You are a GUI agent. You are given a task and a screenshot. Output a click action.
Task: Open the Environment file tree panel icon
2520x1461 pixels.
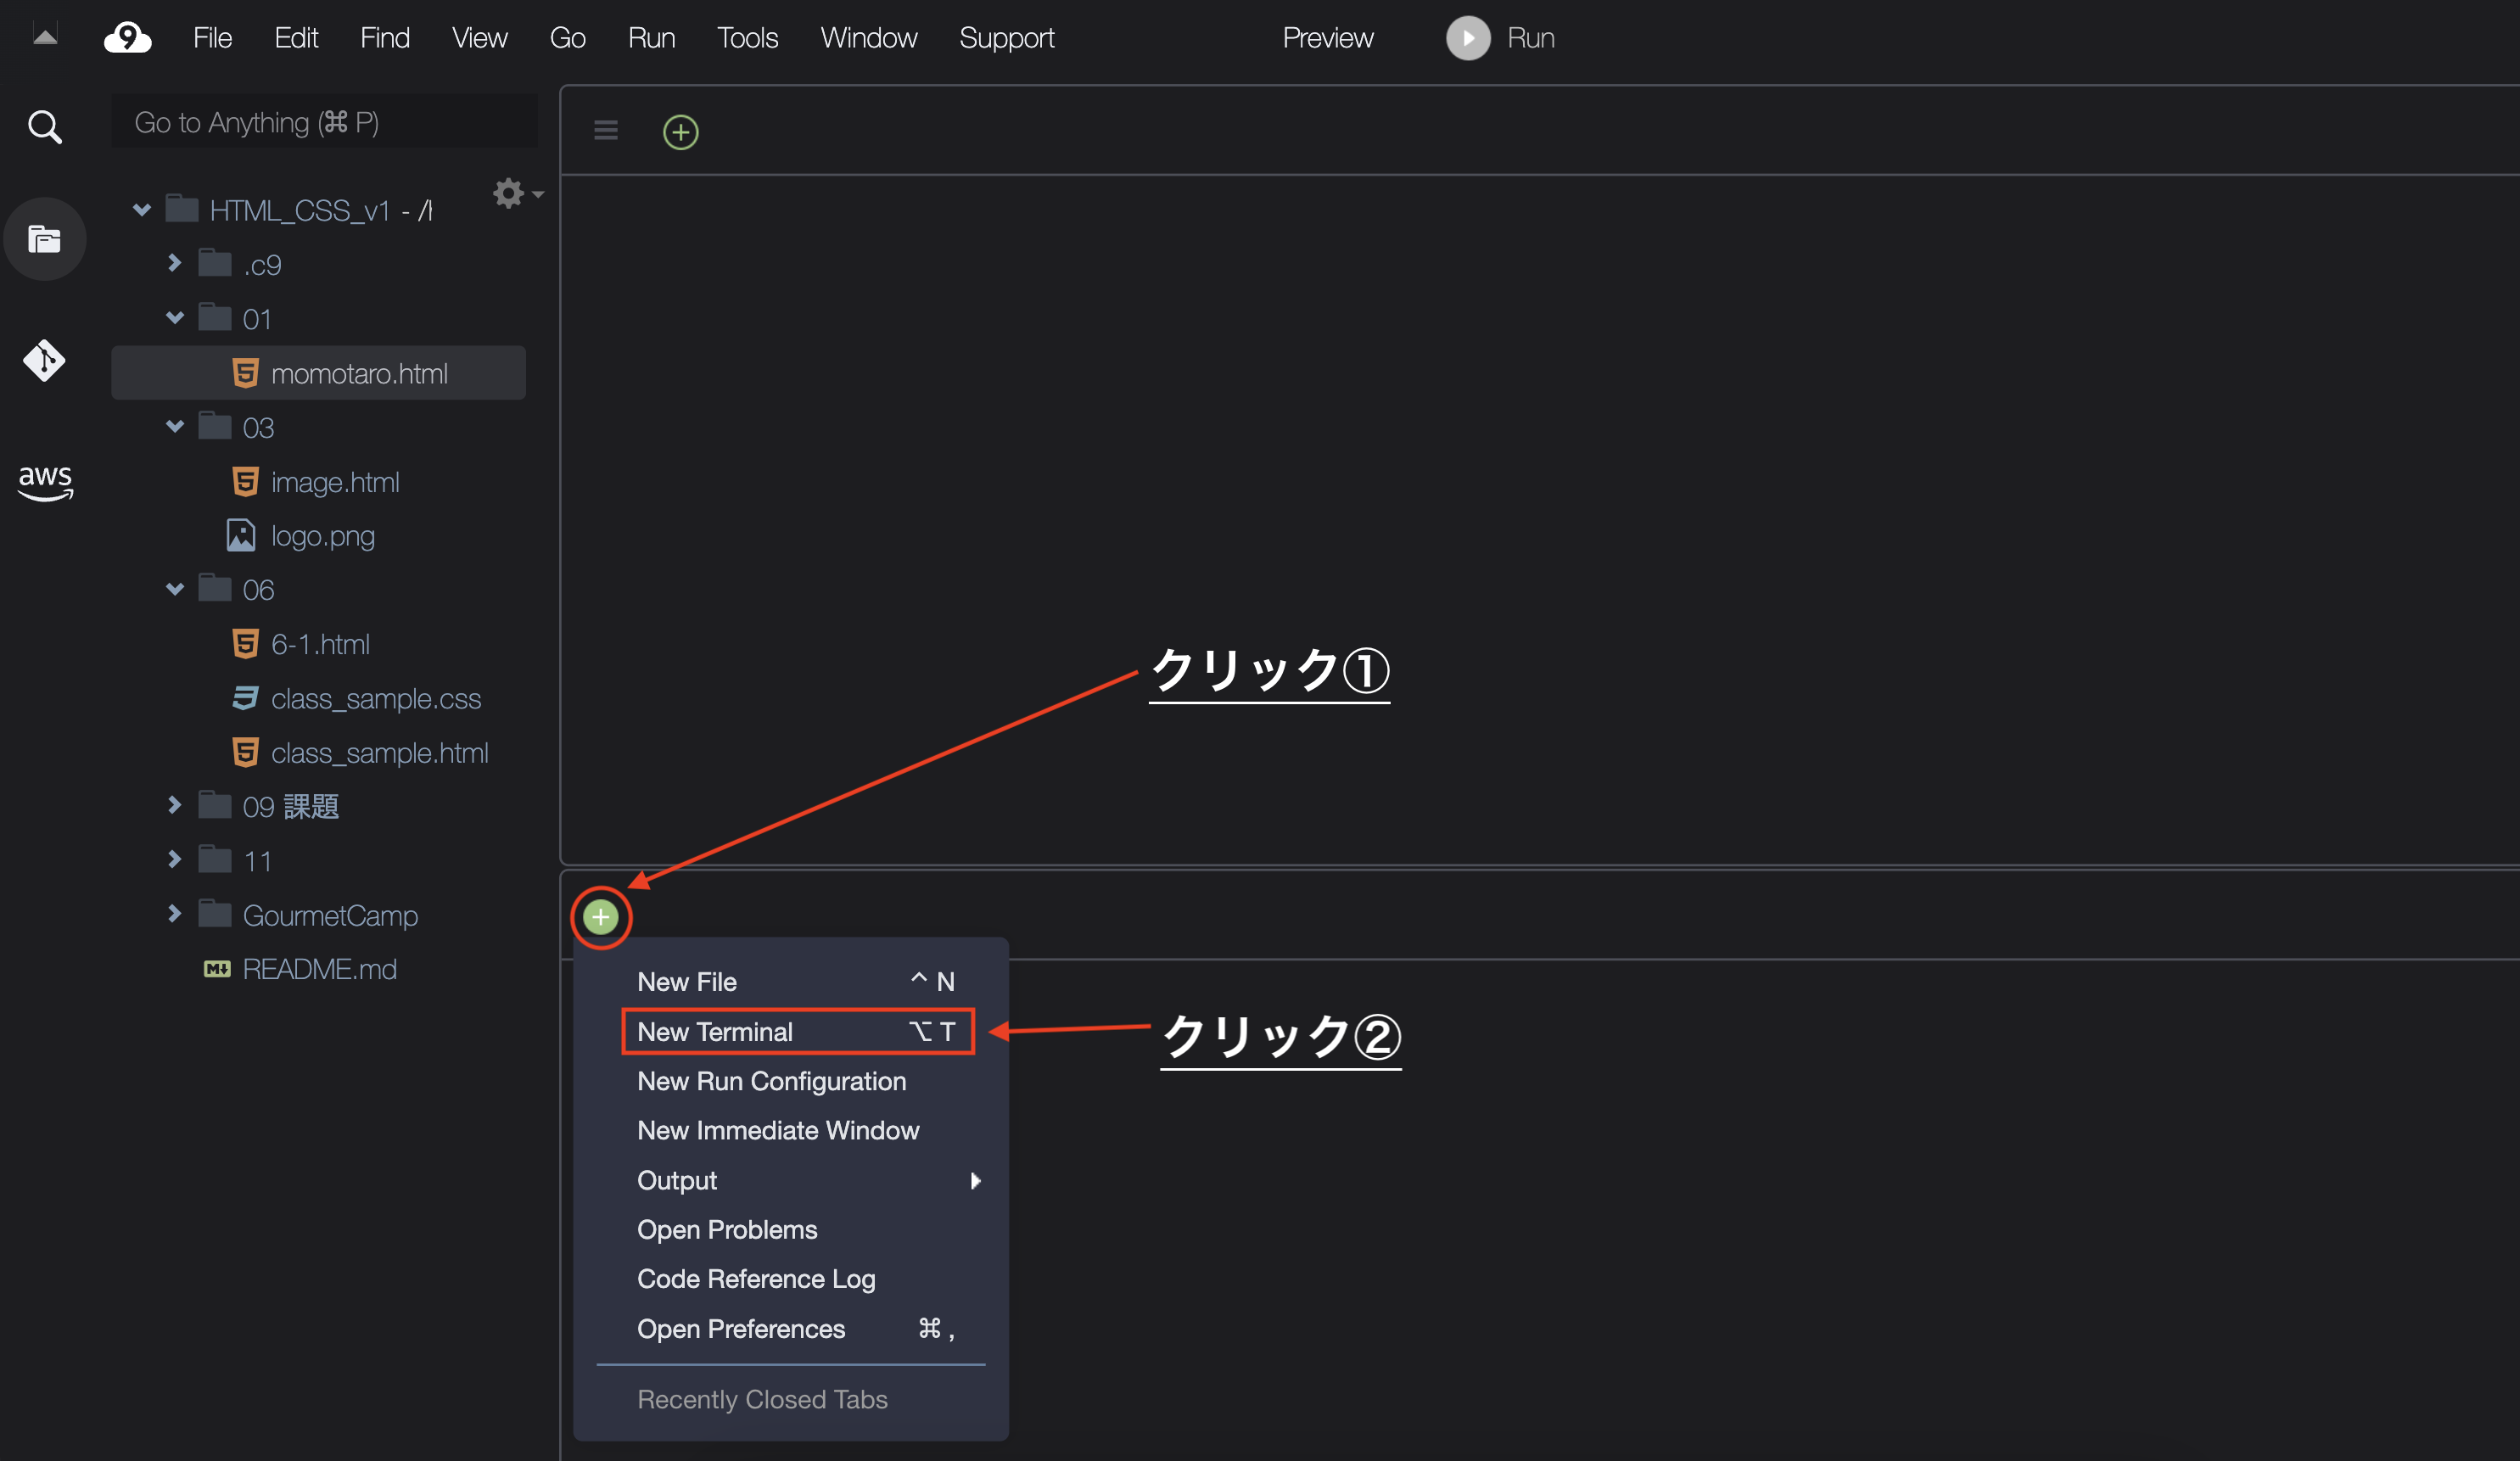pyautogui.click(x=44, y=239)
